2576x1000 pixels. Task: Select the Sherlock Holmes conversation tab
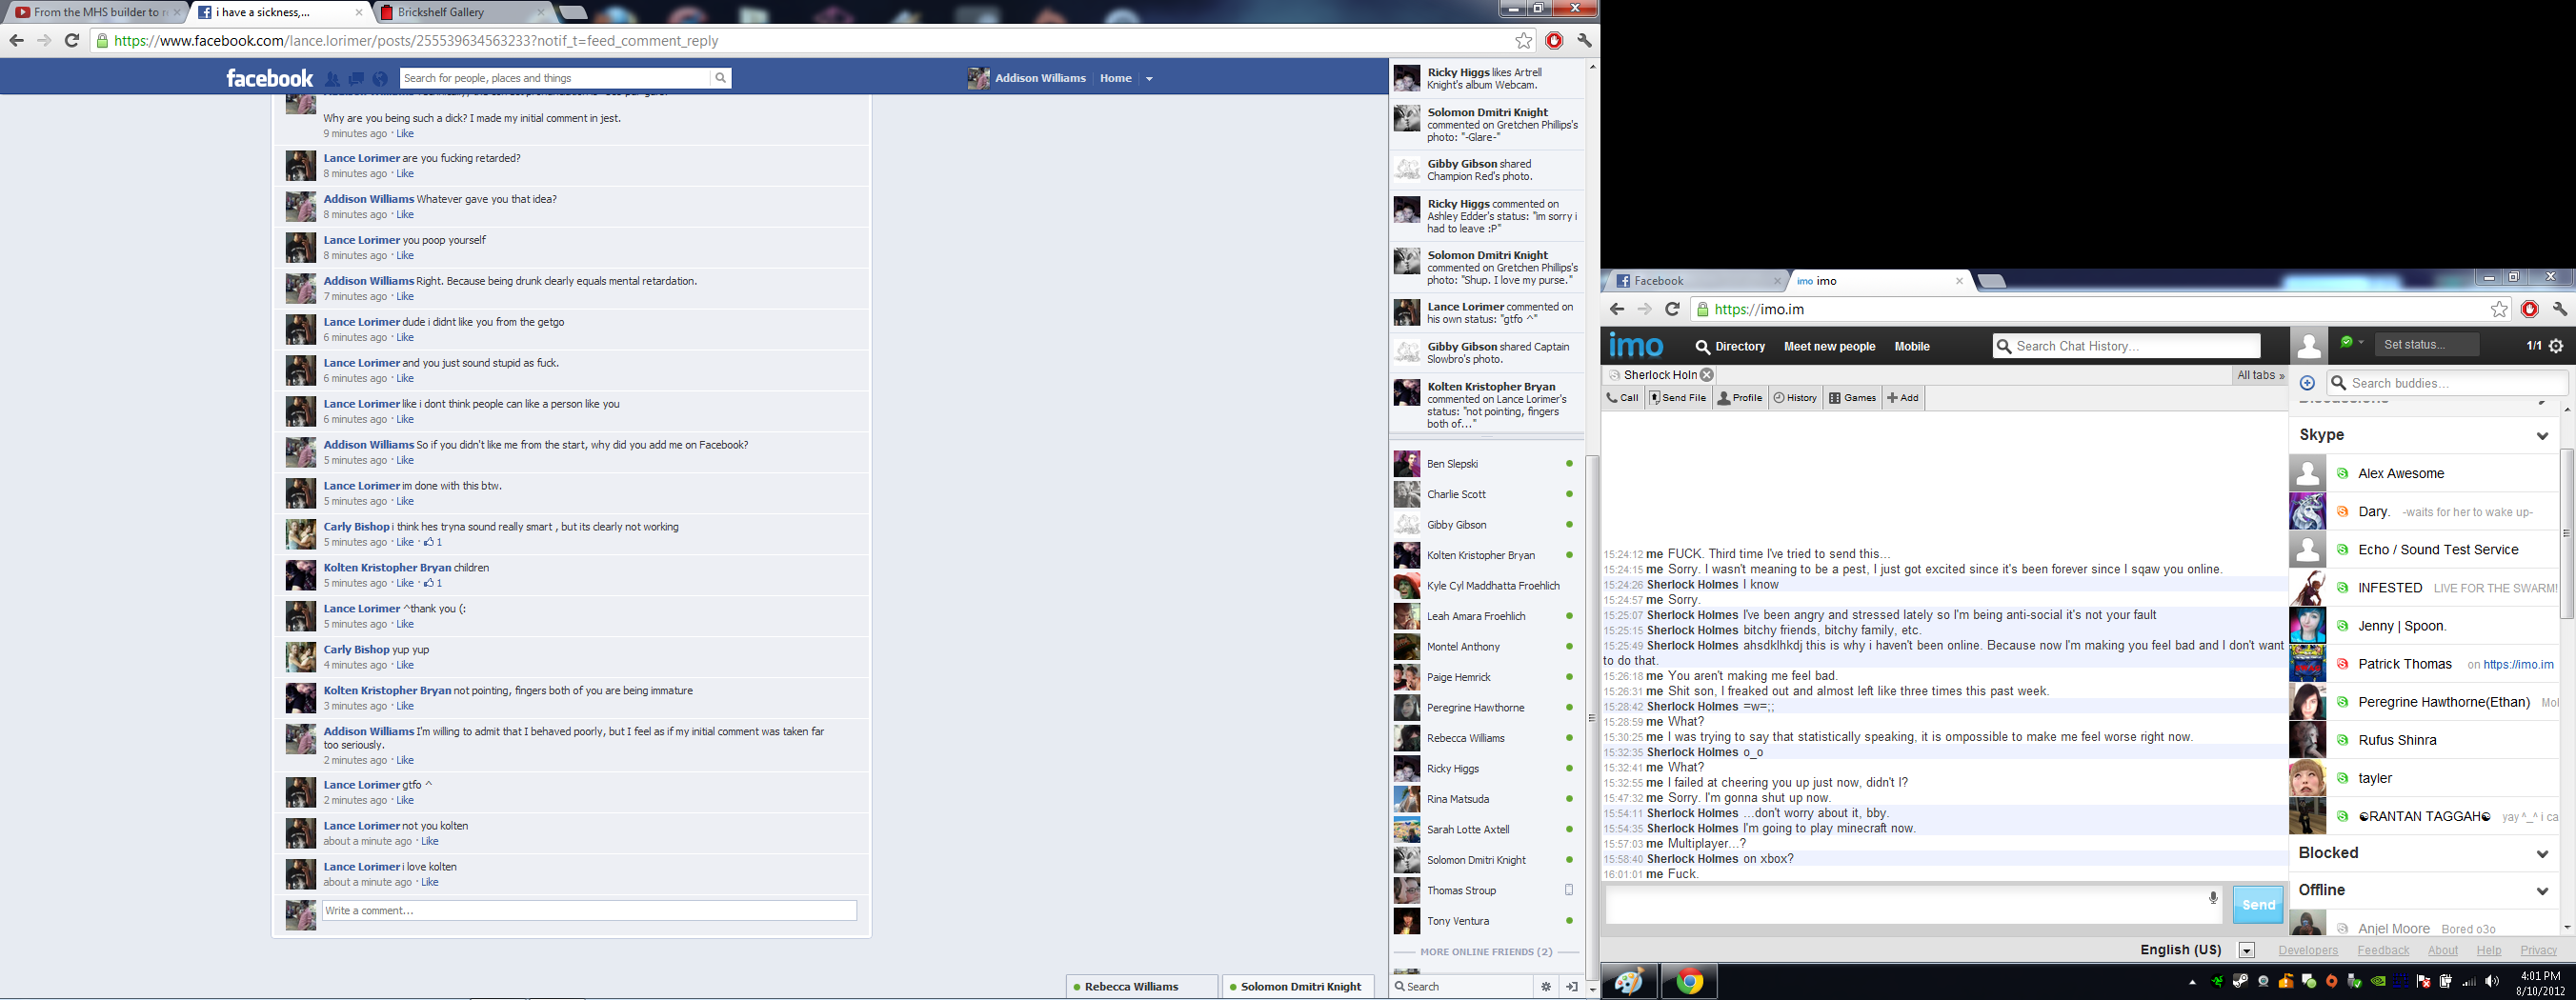tap(1659, 375)
